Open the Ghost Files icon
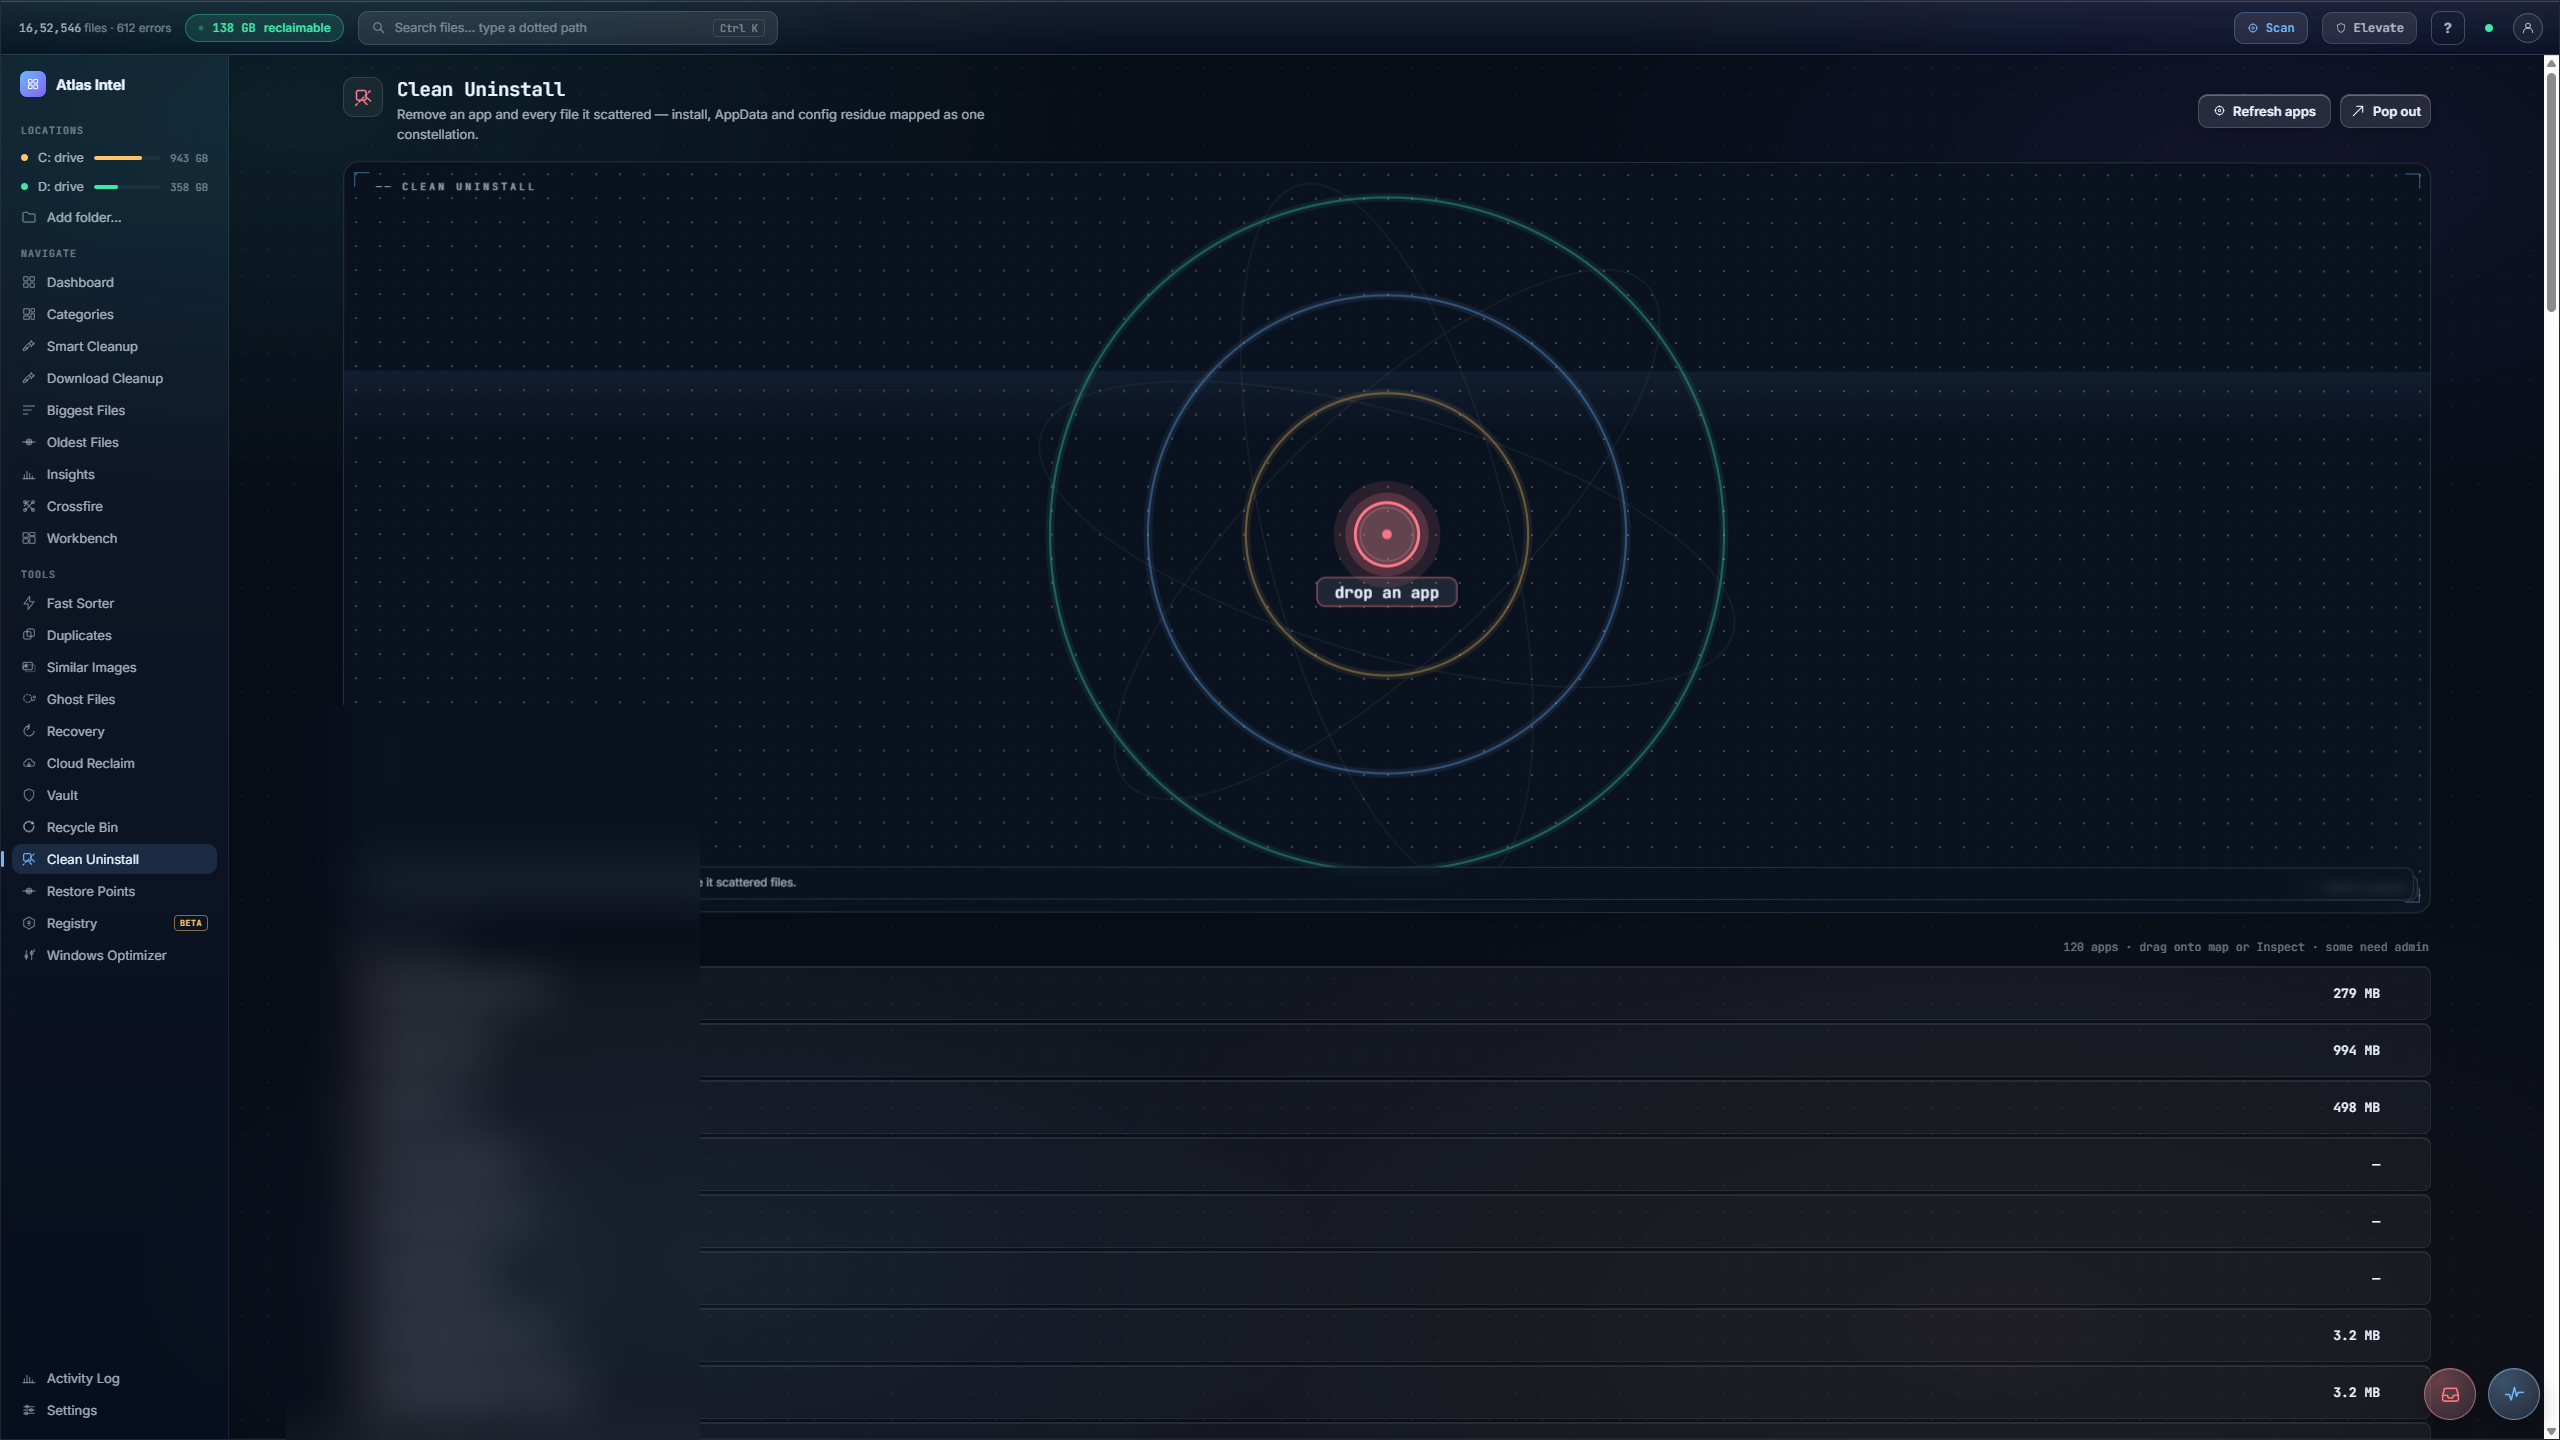The height and width of the screenshot is (1440, 2560). coord(29,699)
